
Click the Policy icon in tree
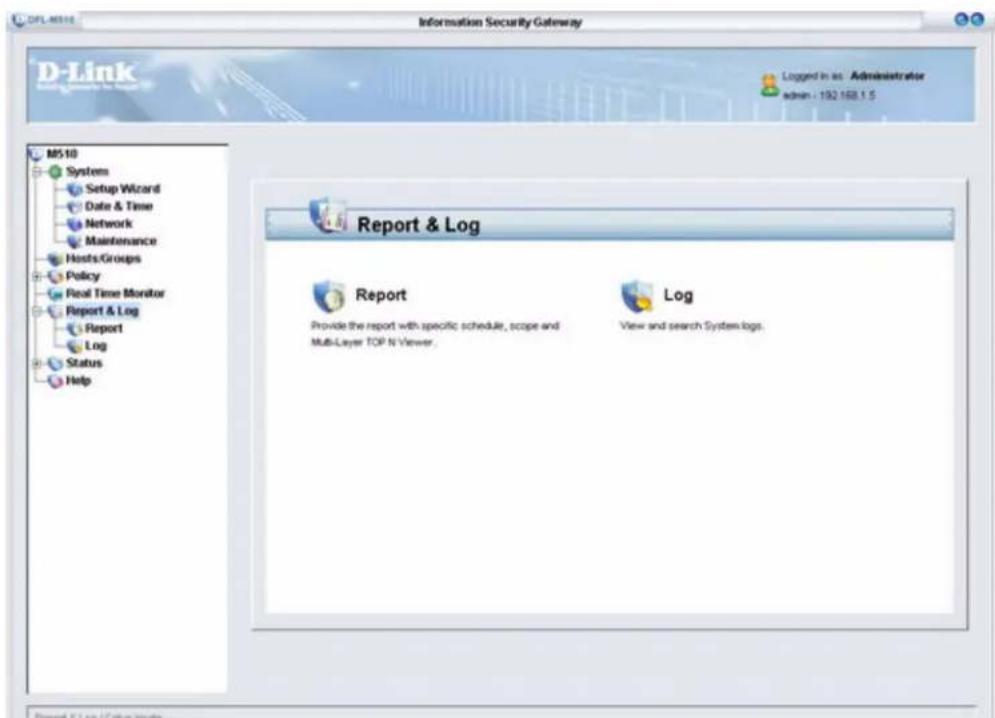pos(56,276)
